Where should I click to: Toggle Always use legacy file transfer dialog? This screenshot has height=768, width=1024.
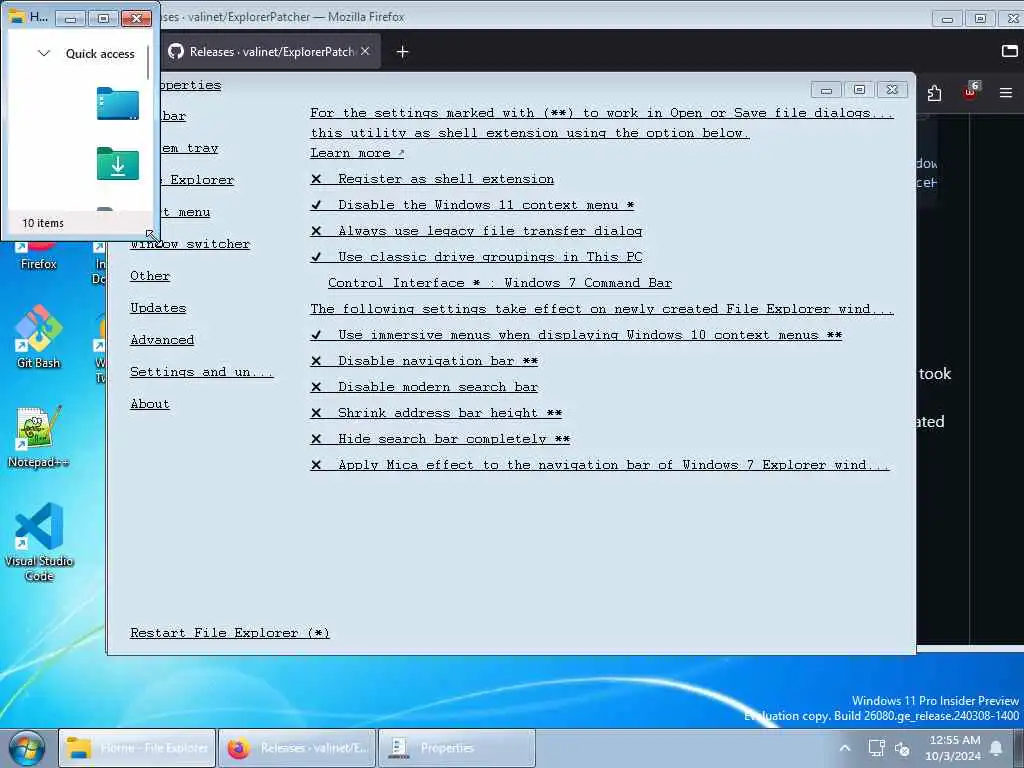point(476,231)
